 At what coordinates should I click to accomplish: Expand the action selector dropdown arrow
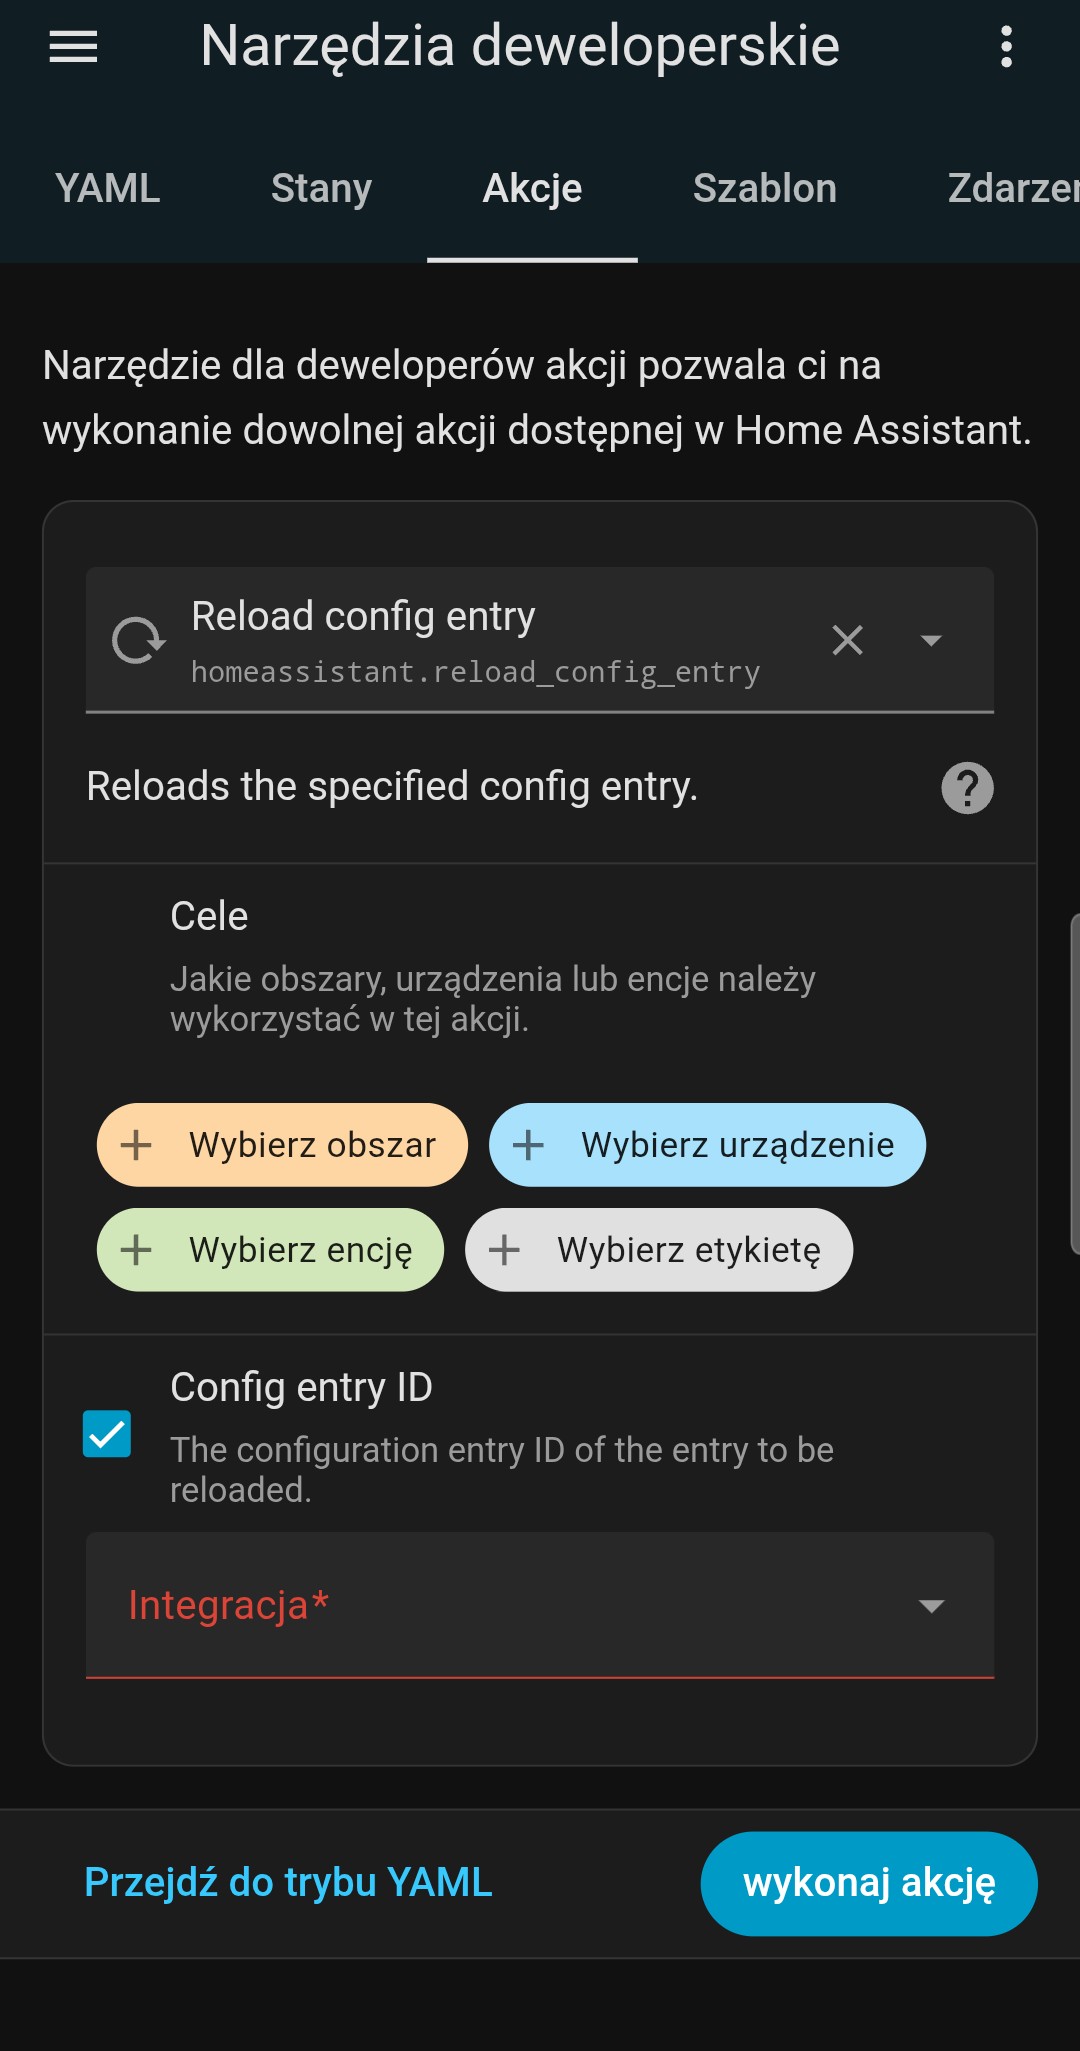(x=931, y=640)
